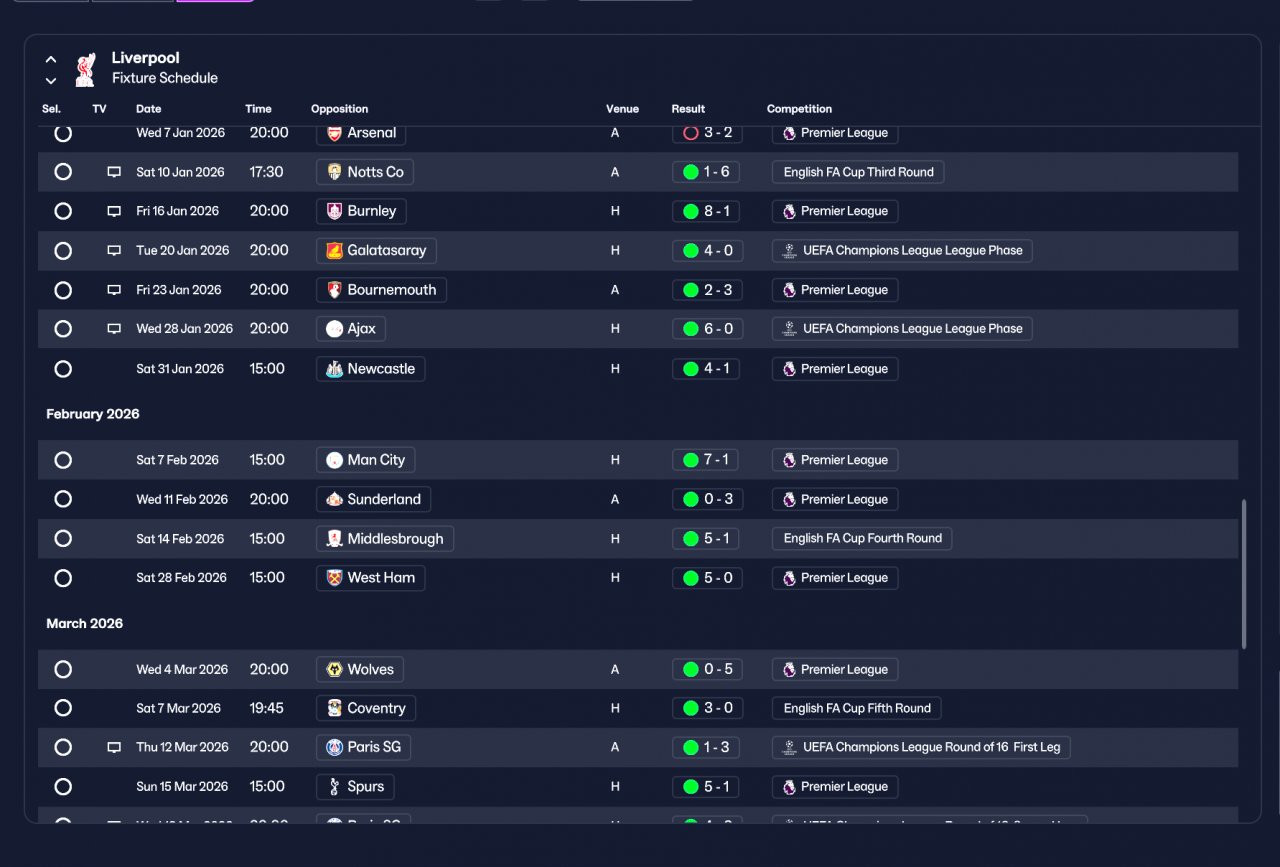Open UEFA Champions League Round of 16 First Leg
This screenshot has height=867, width=1280.
click(921, 747)
